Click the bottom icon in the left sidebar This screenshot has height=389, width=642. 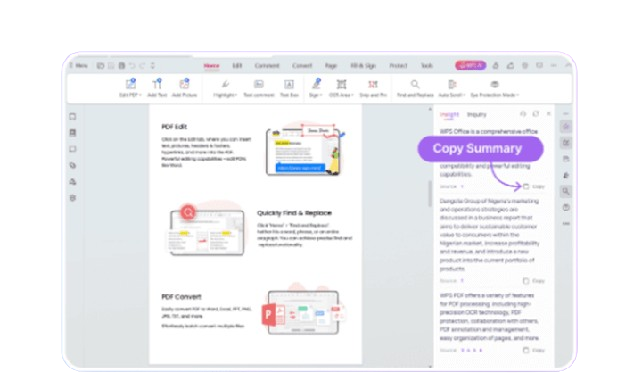tap(73, 198)
